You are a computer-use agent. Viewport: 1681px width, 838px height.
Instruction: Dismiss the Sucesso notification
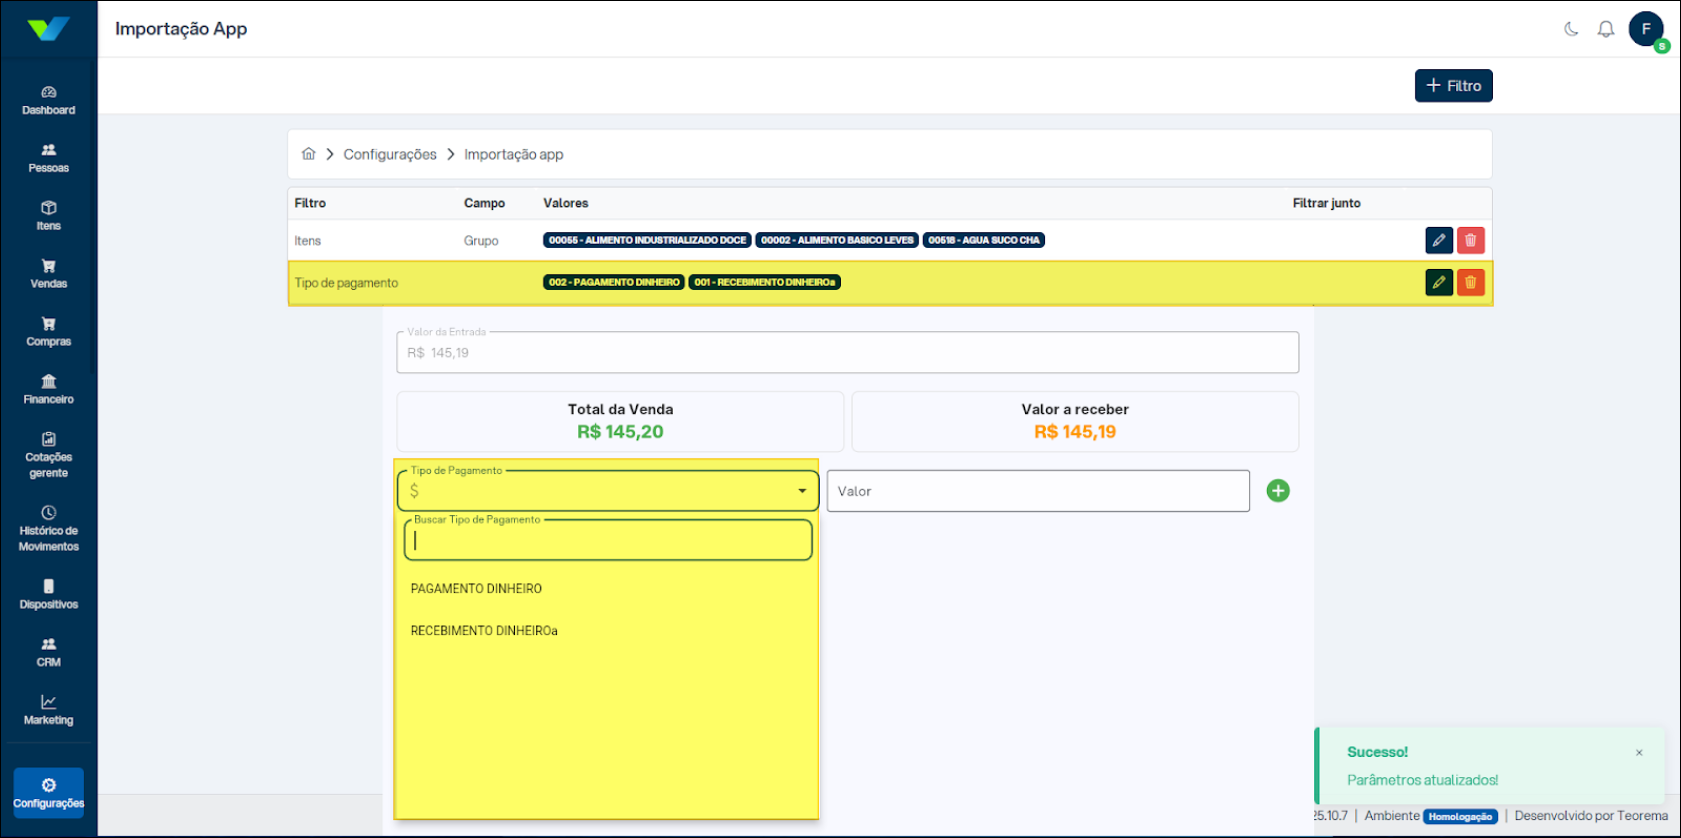pyautogui.click(x=1638, y=753)
